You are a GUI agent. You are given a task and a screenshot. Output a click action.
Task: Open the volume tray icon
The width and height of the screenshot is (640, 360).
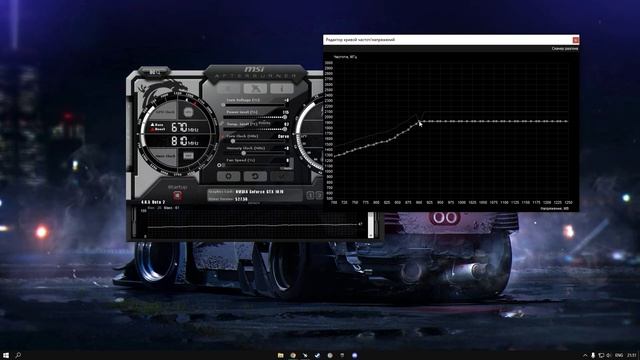(x=609, y=356)
